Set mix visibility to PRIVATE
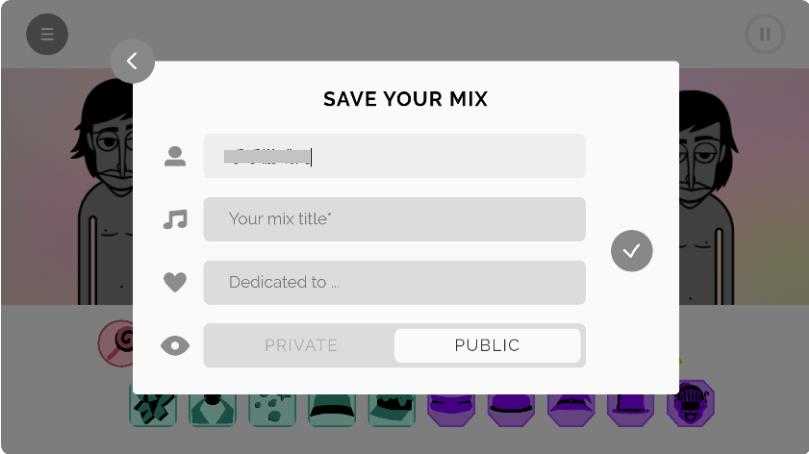 301,345
